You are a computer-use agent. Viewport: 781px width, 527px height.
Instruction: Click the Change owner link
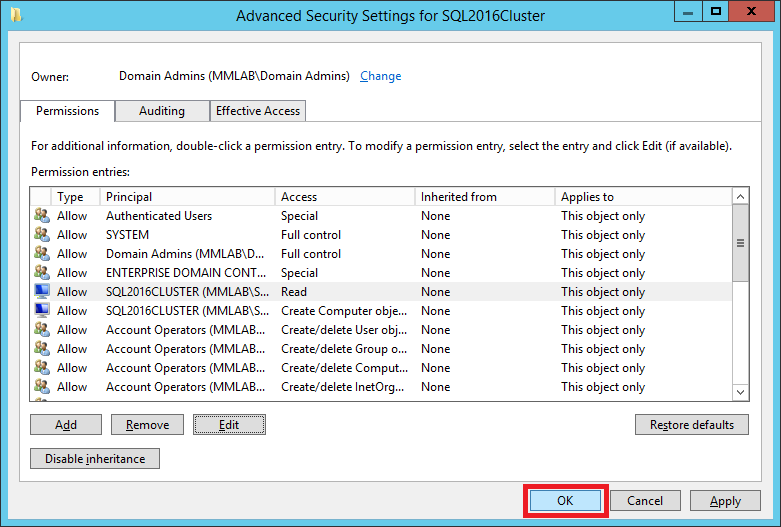(380, 76)
